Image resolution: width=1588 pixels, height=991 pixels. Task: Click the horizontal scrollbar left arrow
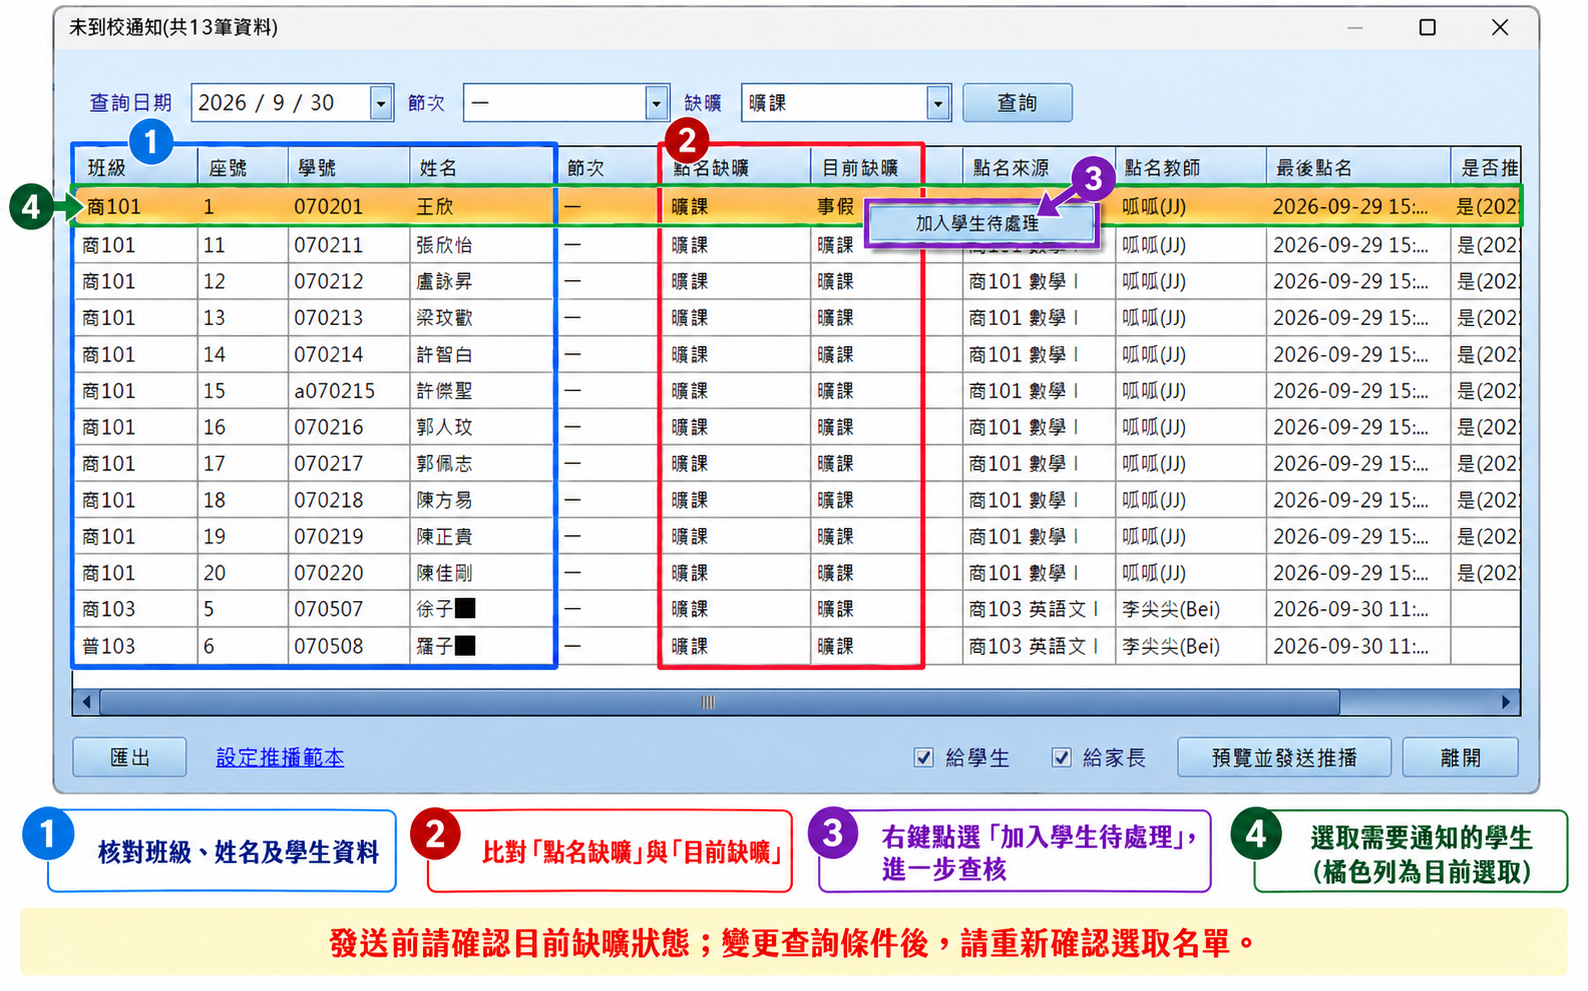(x=86, y=702)
